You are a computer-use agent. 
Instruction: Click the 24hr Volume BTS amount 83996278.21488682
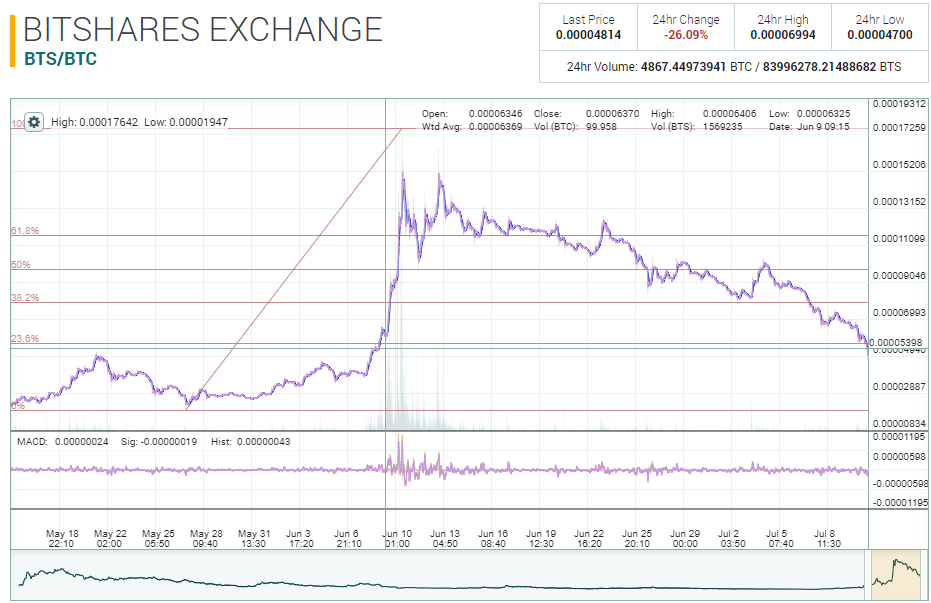click(x=819, y=67)
